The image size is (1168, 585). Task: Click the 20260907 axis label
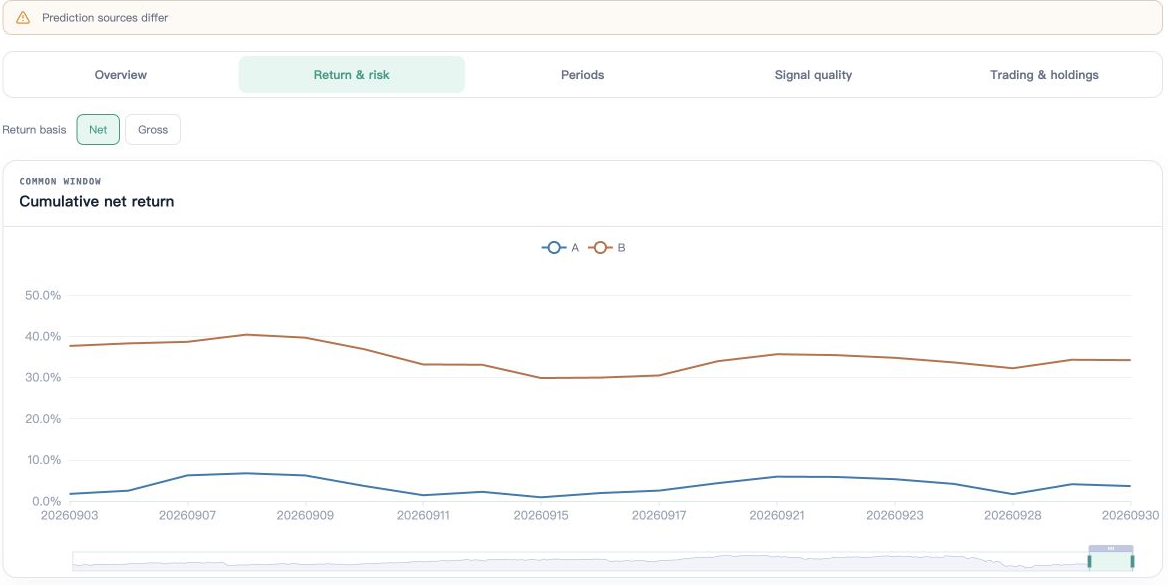tap(187, 515)
